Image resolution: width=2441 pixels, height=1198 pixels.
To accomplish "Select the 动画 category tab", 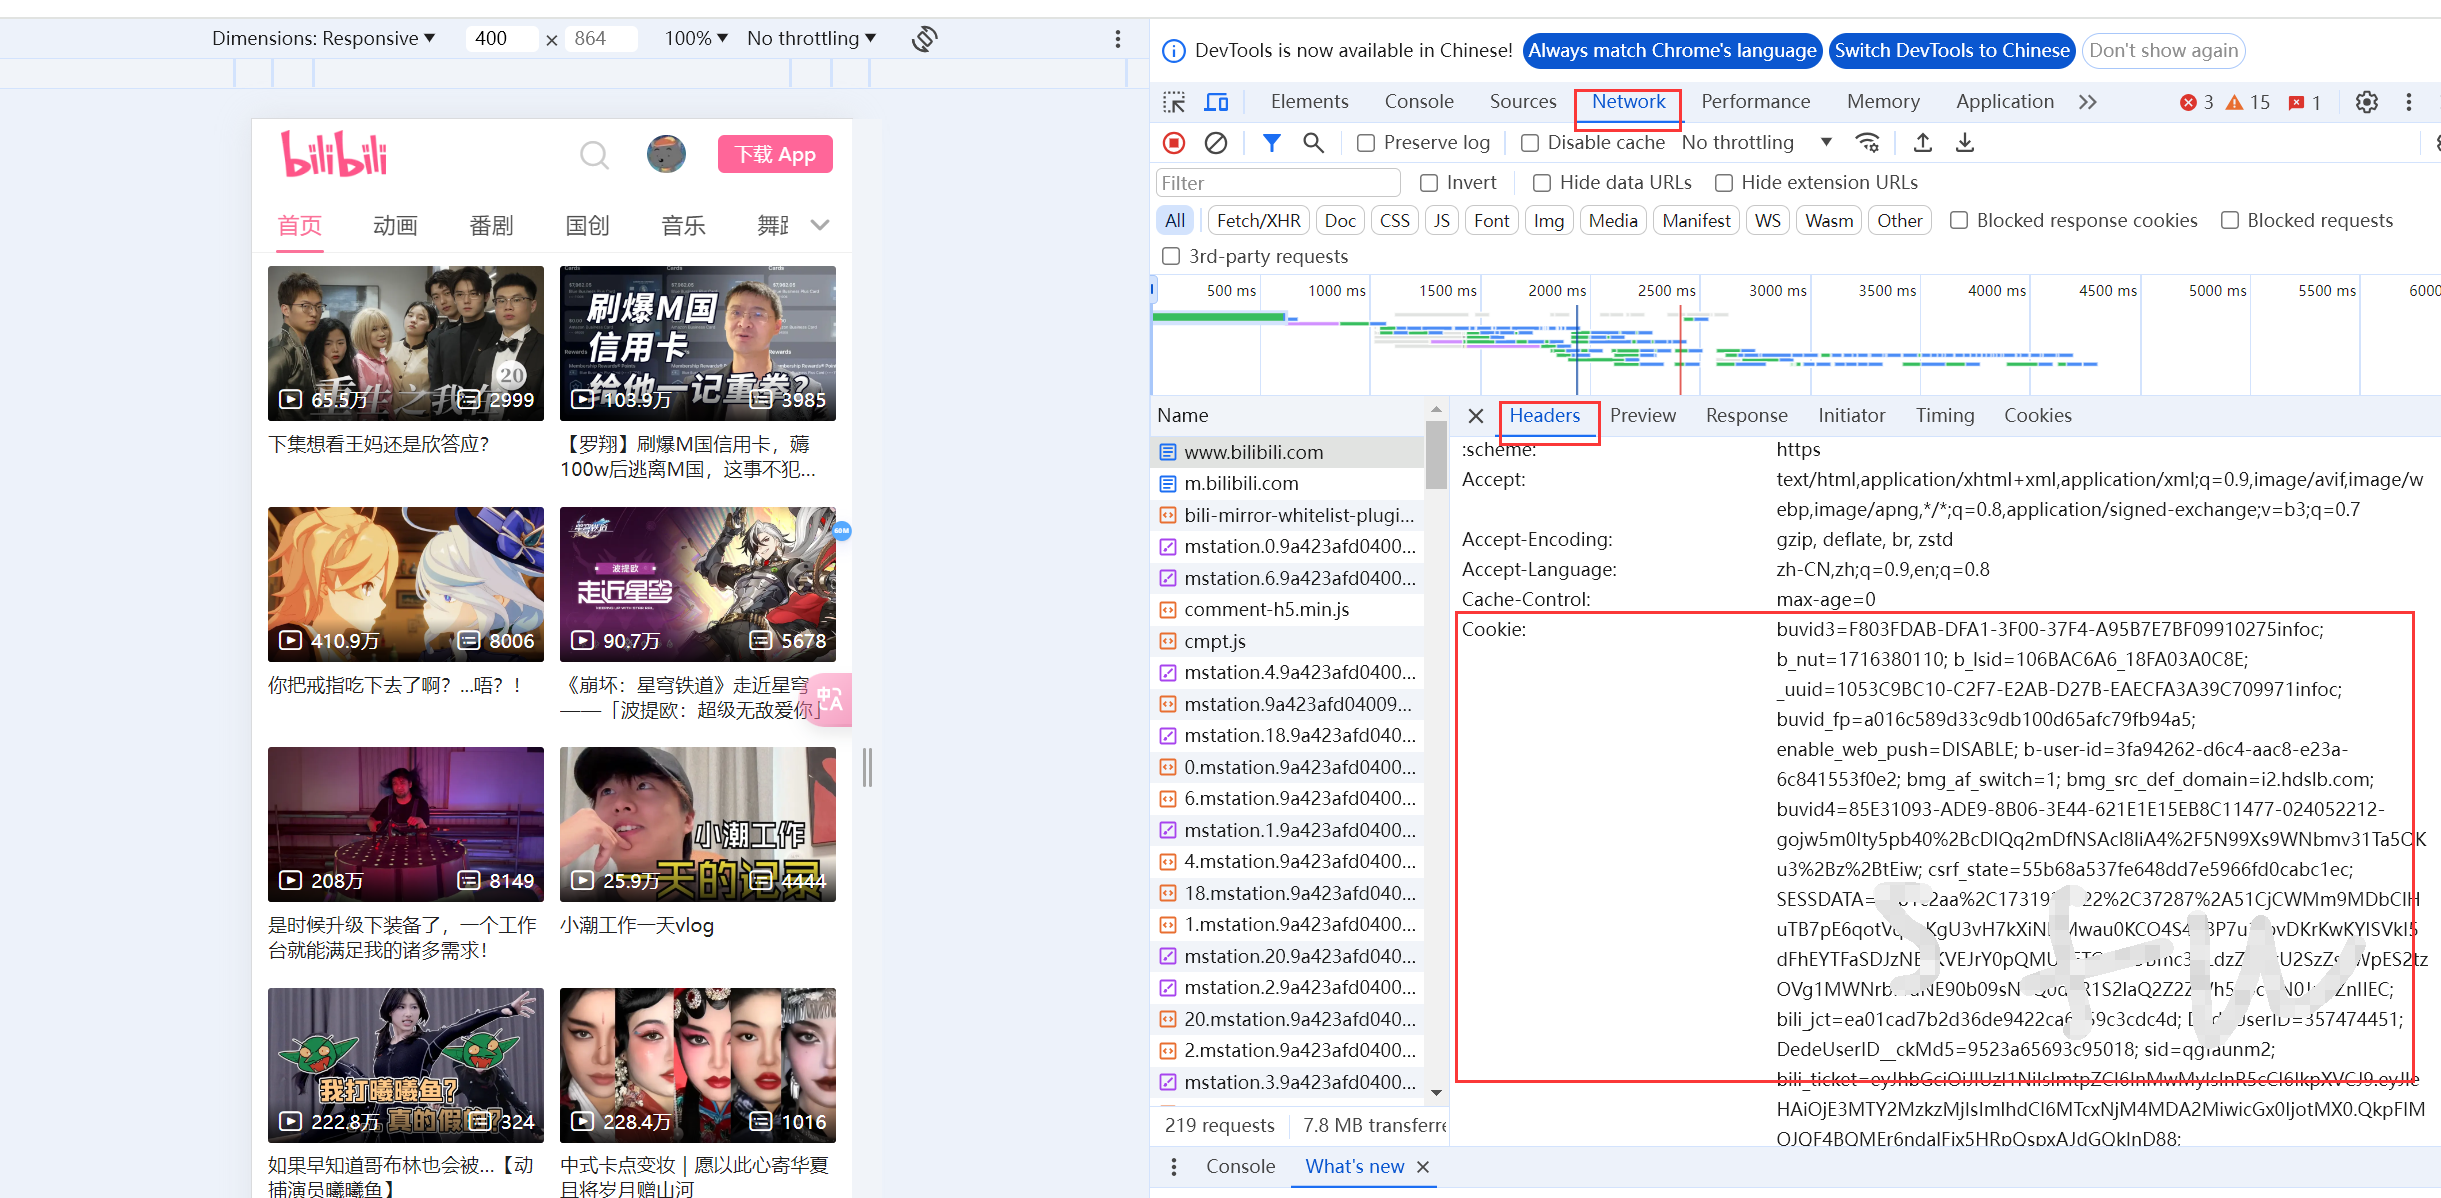I will point(395,226).
